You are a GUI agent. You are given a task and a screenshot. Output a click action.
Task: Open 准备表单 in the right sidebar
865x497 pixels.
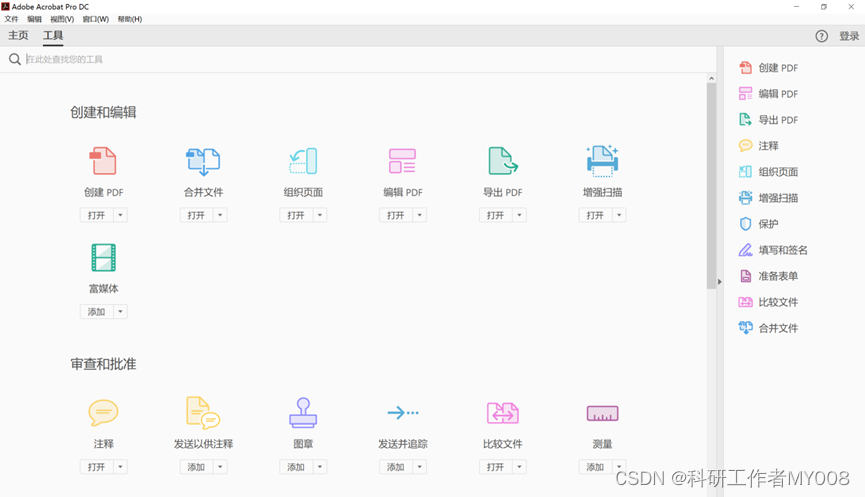(x=768, y=276)
